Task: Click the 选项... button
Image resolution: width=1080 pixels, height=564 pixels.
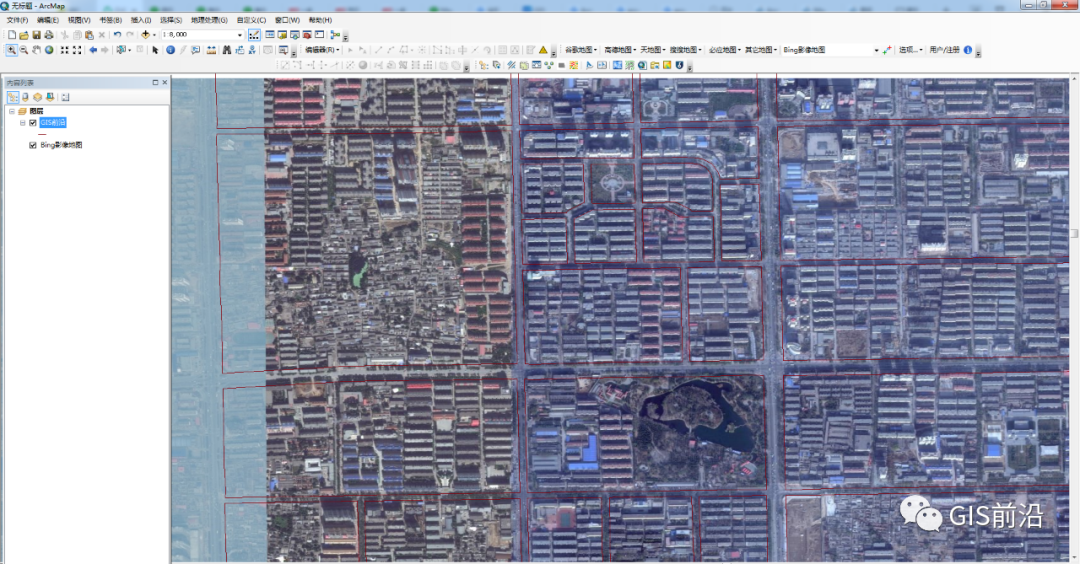Action: pyautogui.click(x=909, y=50)
